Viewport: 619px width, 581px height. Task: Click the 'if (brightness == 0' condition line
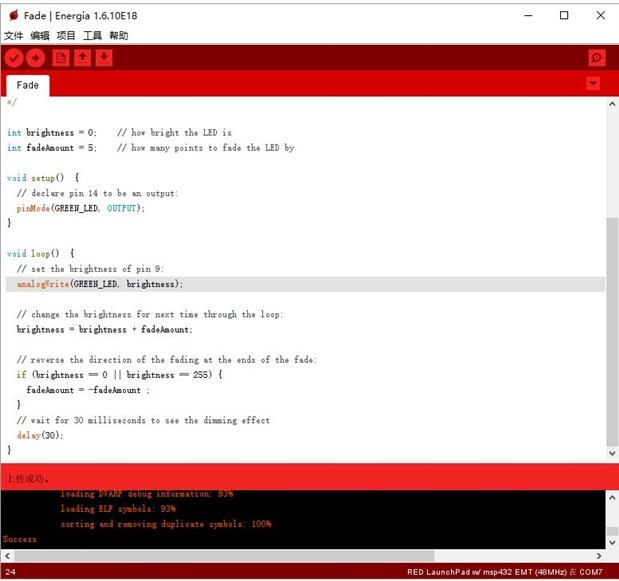[119, 375]
